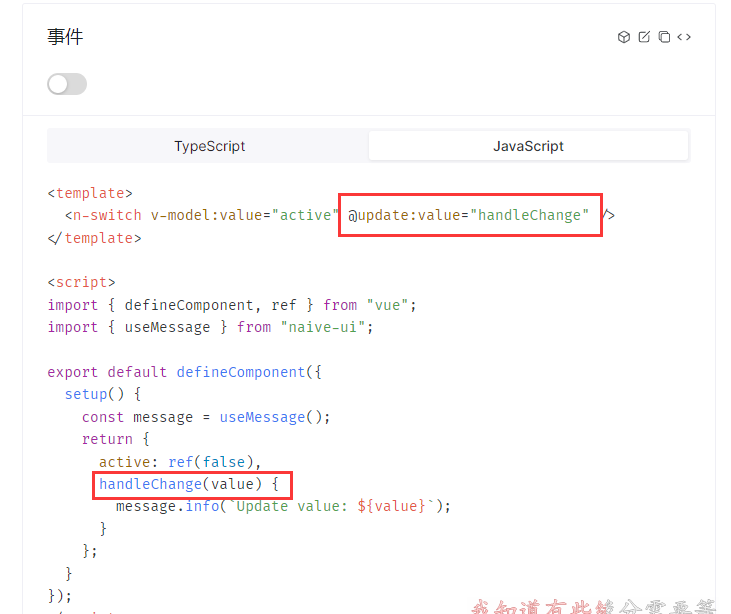731x614 pixels.
Task: Click the v-model:value="active" attribute
Action: [x=244, y=215]
